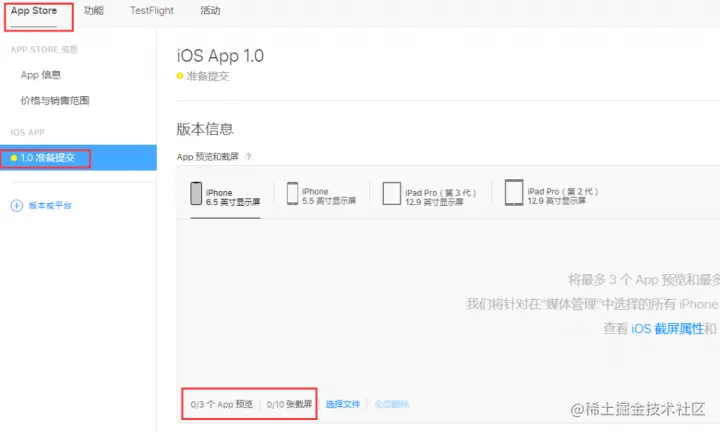Select the 1.0 准备提交 version entry
Image resolution: width=720 pixels, height=432 pixels.
click(x=78, y=157)
